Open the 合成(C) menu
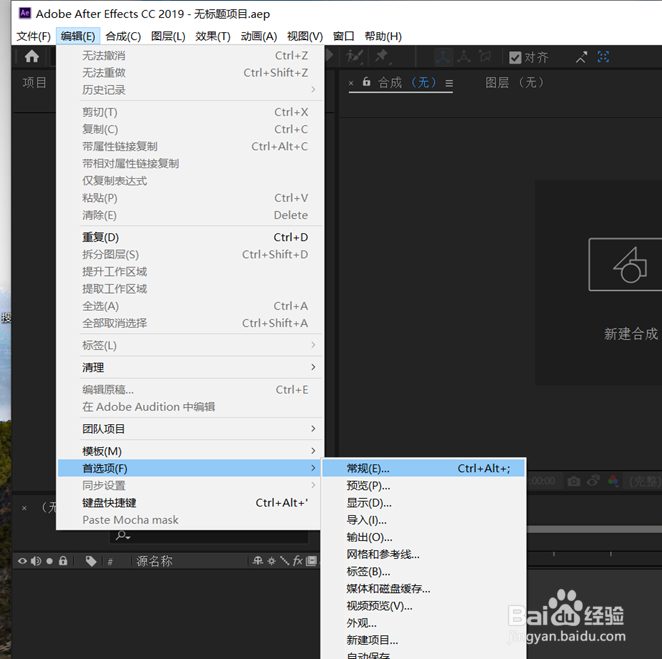 [x=123, y=36]
